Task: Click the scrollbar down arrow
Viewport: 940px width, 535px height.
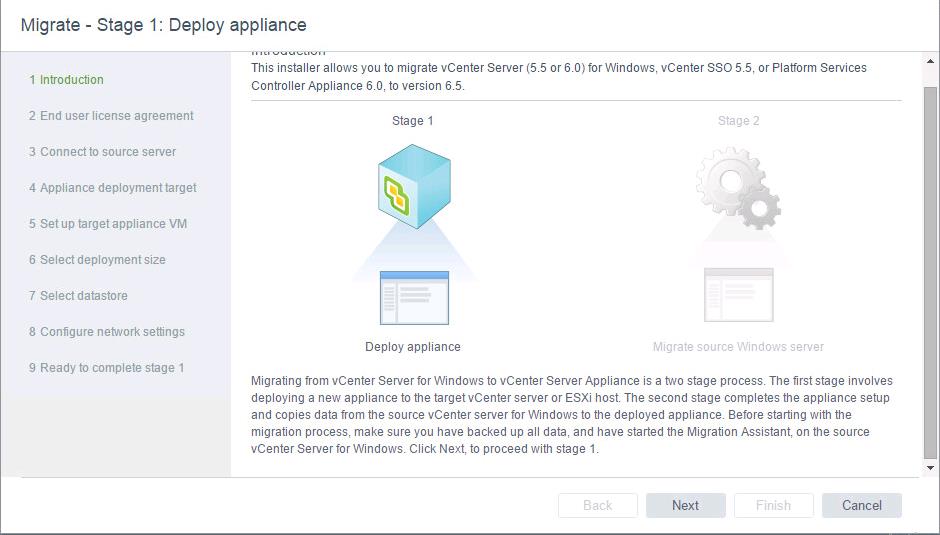Action: coord(930,468)
